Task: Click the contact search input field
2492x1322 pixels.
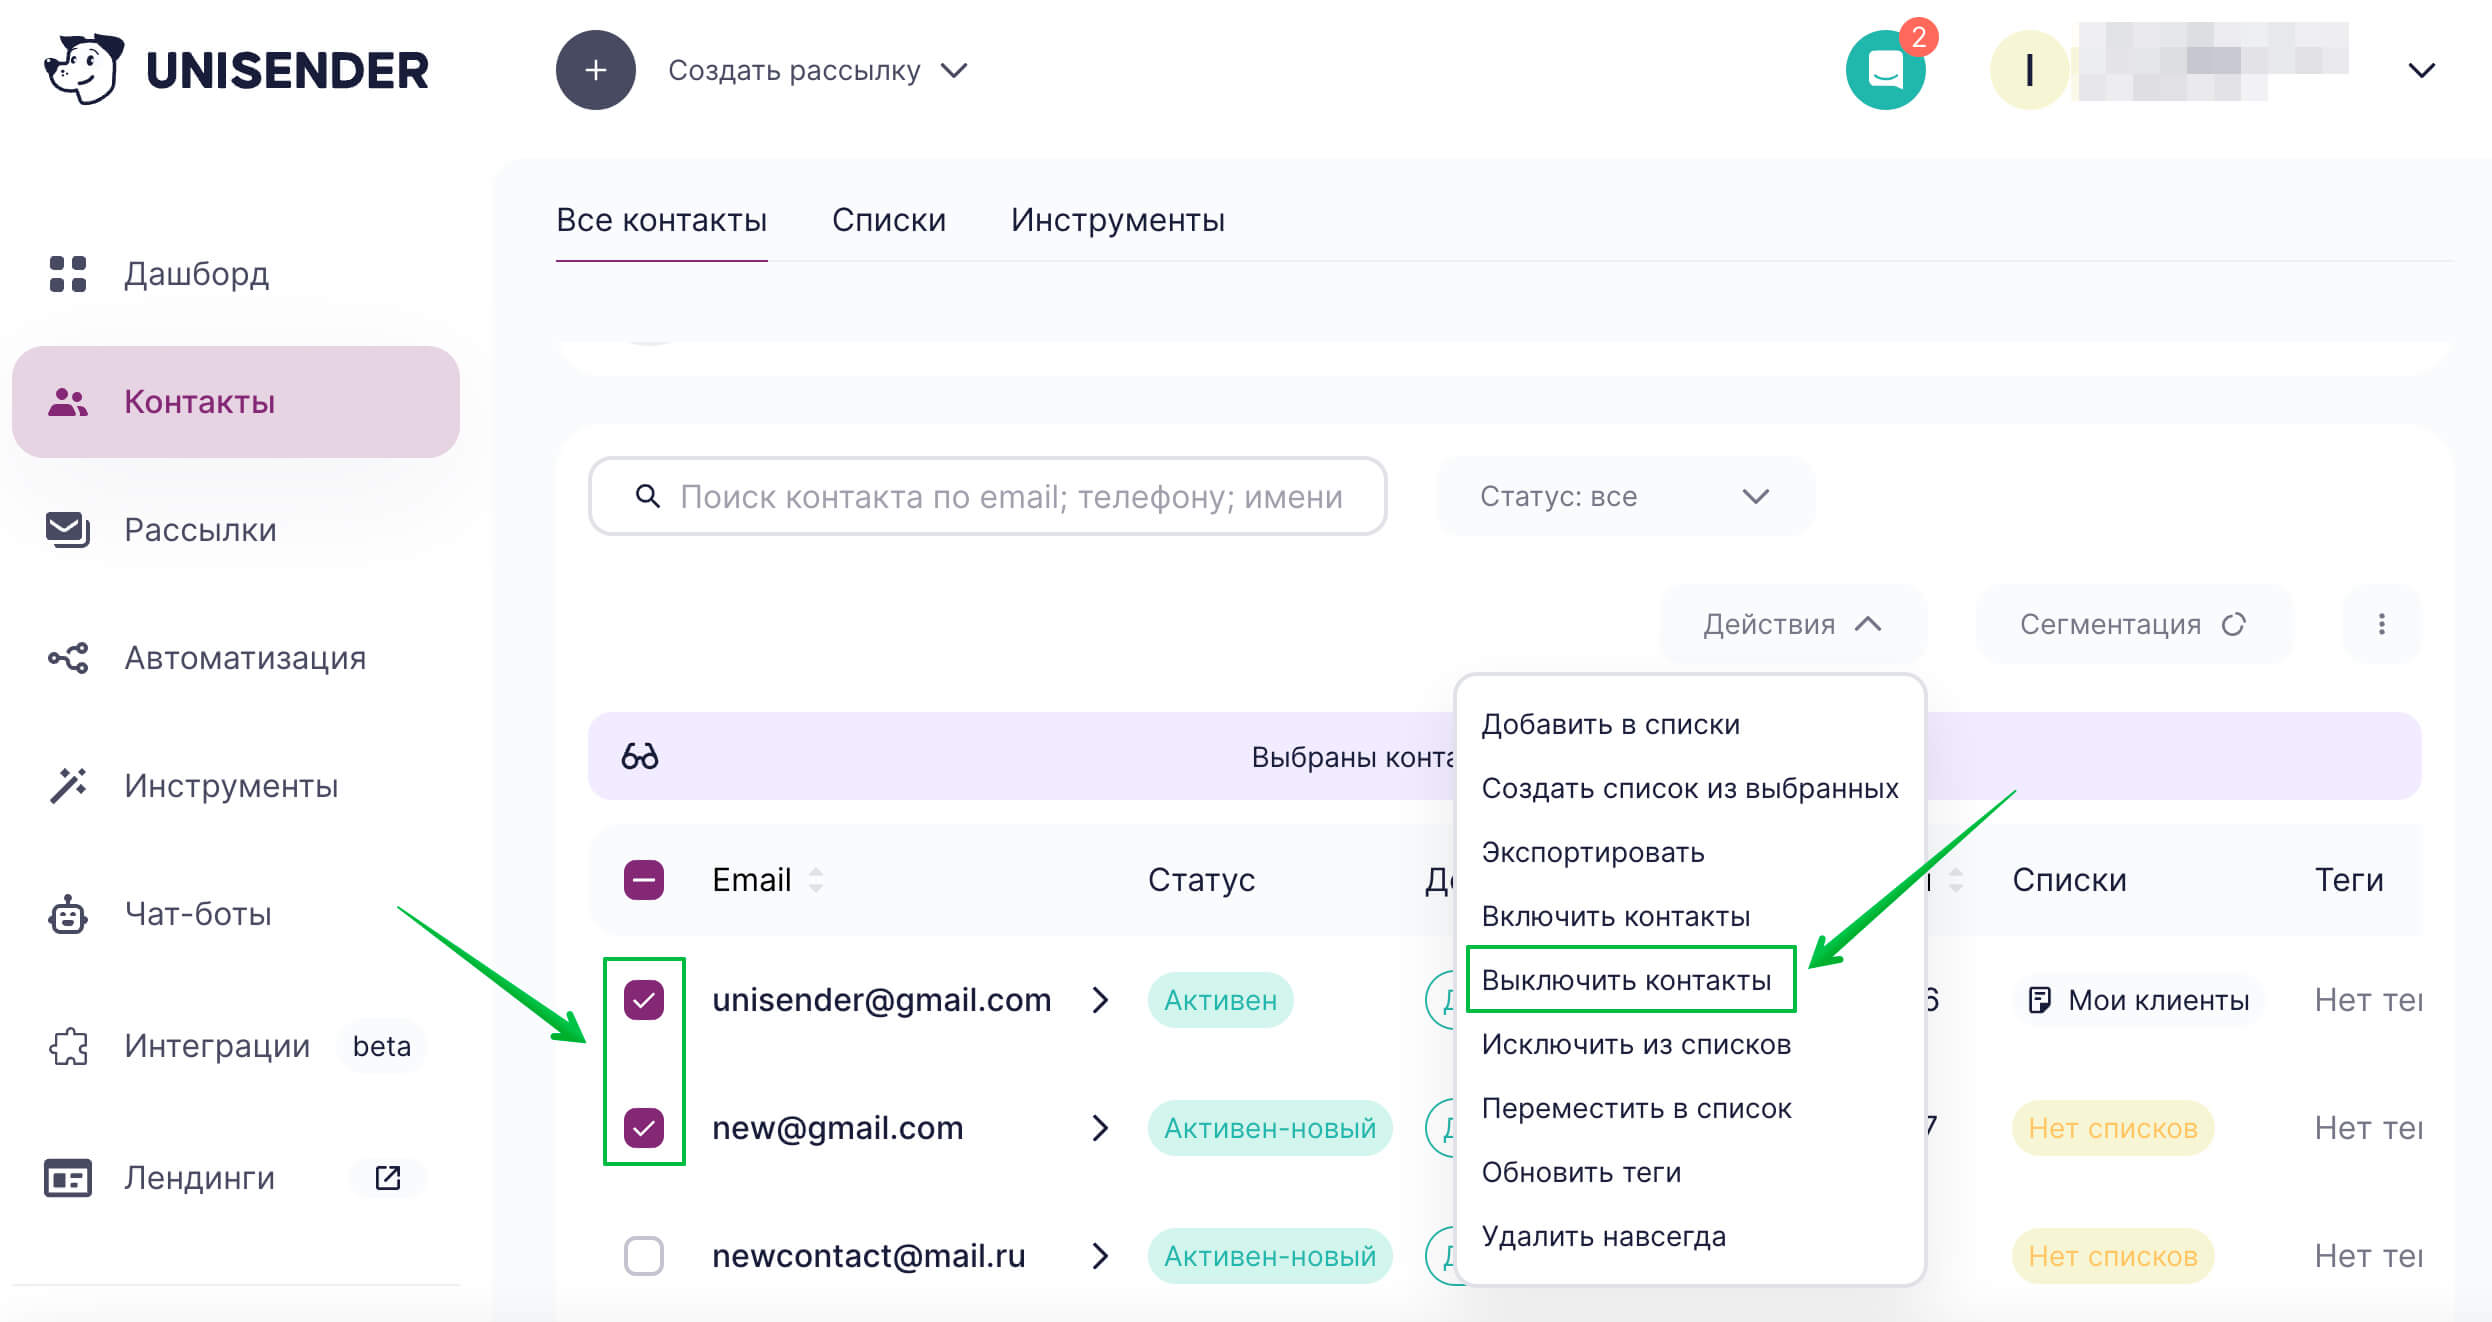Action: click(x=1010, y=497)
